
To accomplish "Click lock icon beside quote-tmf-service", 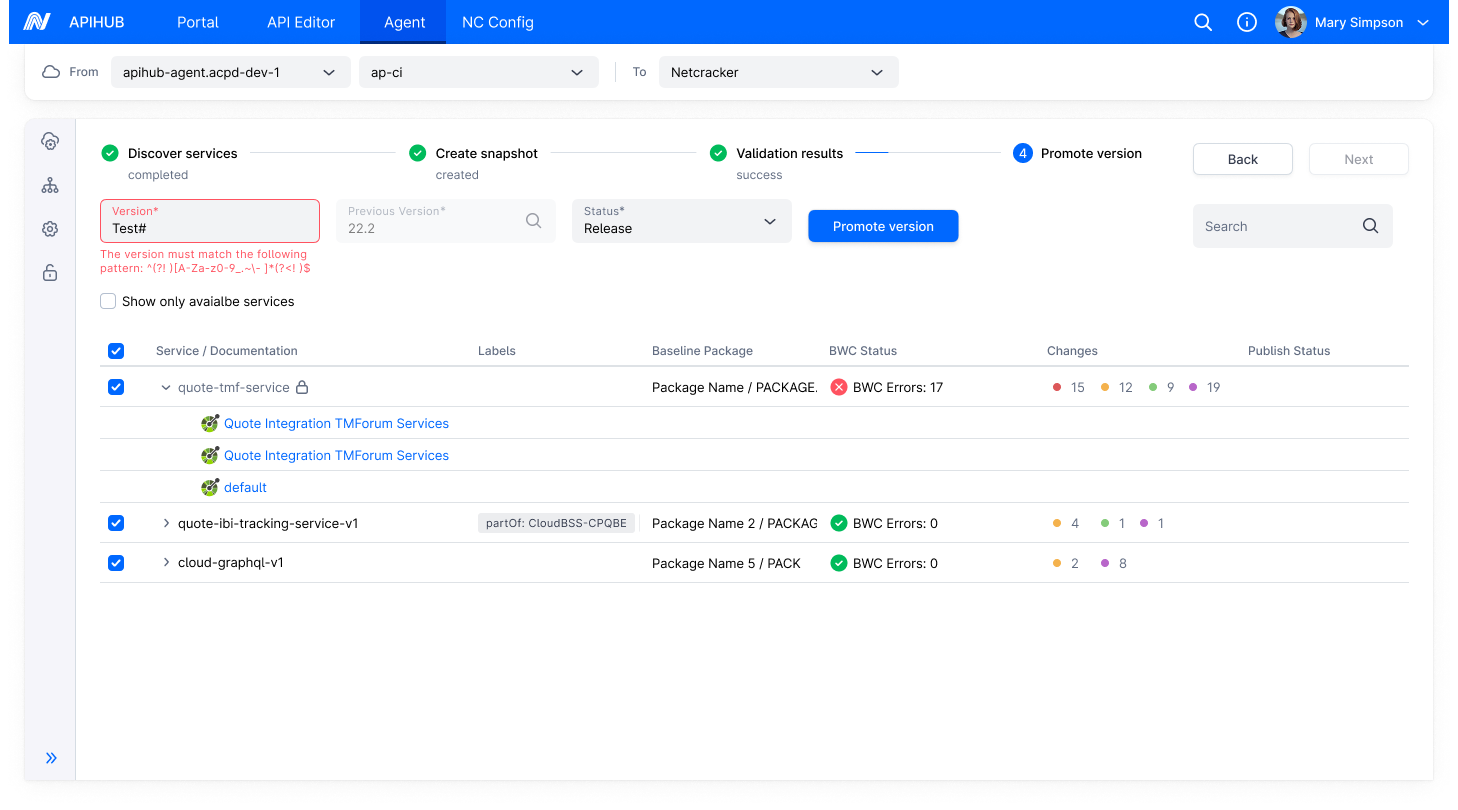I will pos(302,387).
